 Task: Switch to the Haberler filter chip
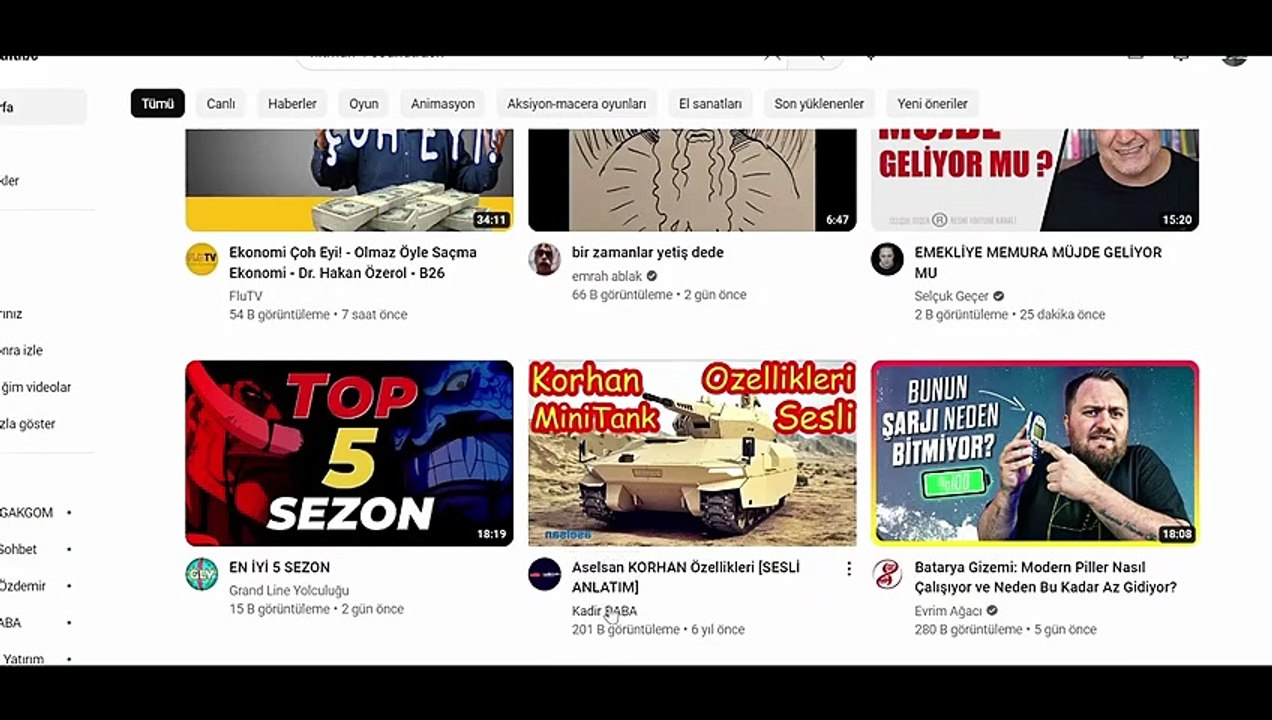(292, 103)
